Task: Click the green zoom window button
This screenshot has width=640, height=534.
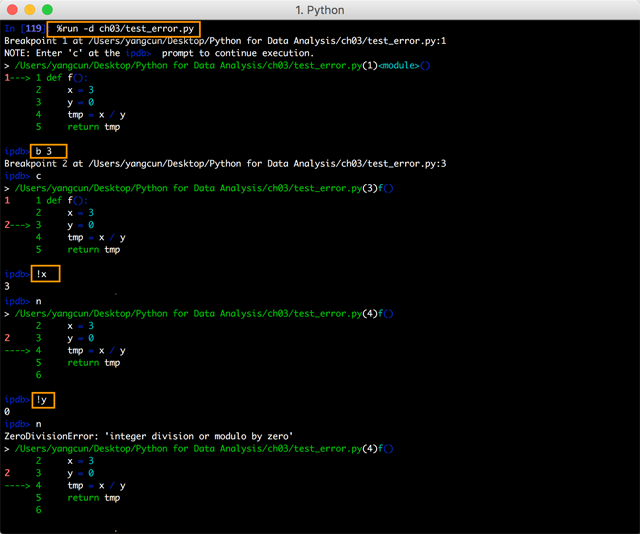Action: click(x=47, y=9)
